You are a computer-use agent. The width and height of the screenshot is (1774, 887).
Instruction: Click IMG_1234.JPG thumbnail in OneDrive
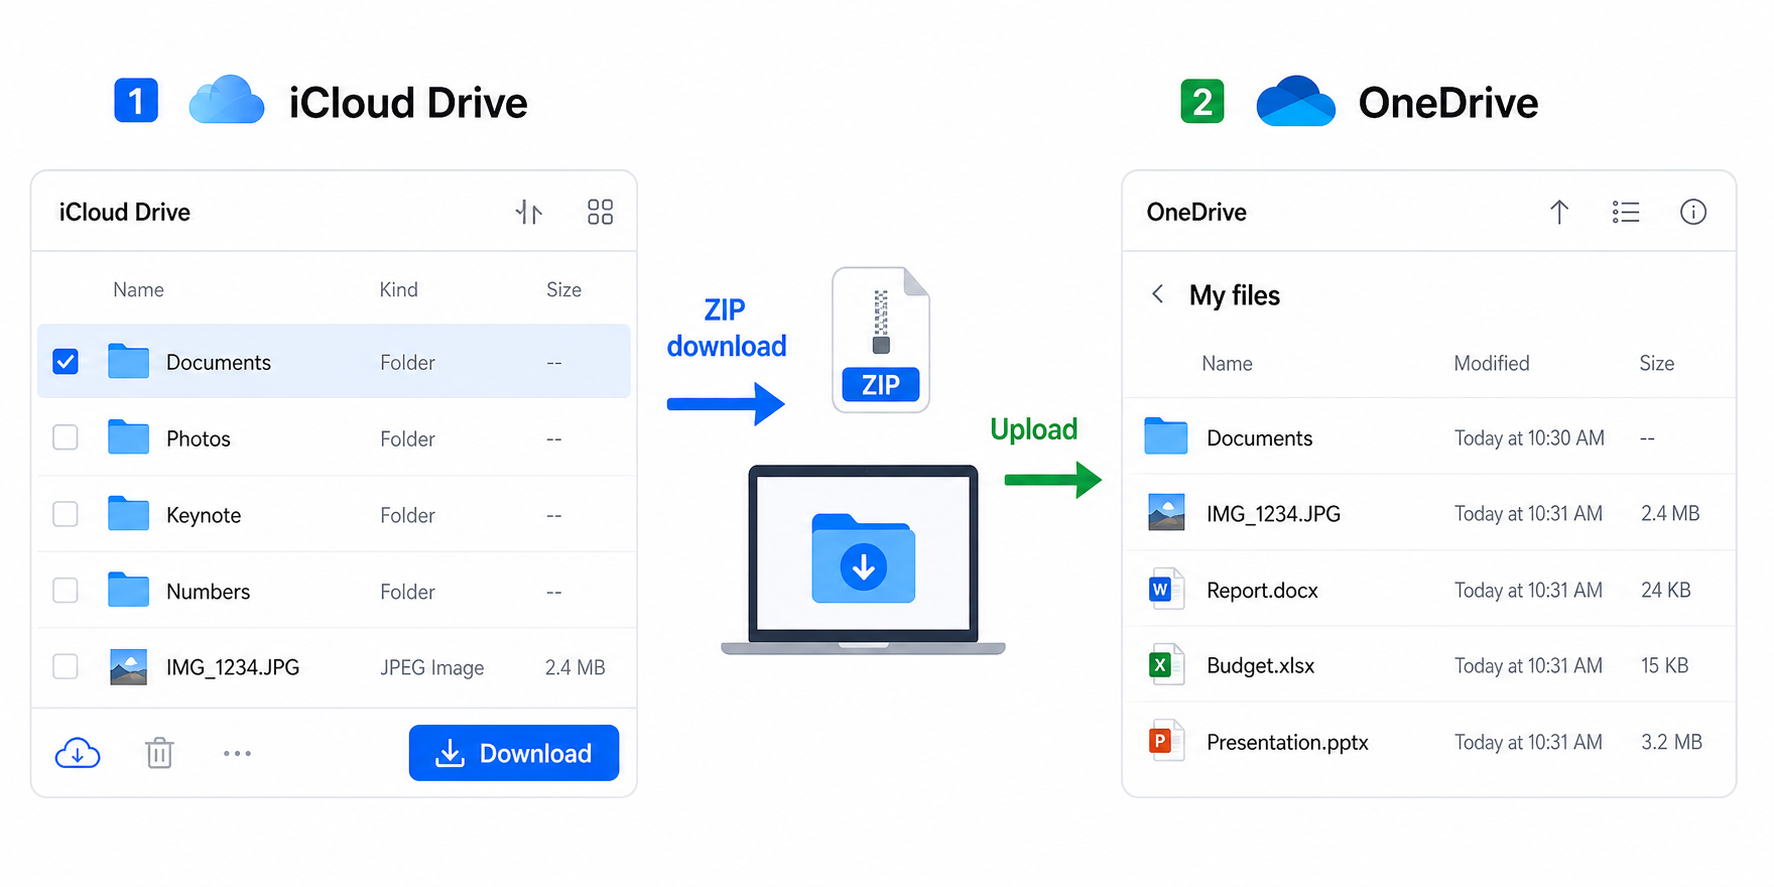[1166, 512]
